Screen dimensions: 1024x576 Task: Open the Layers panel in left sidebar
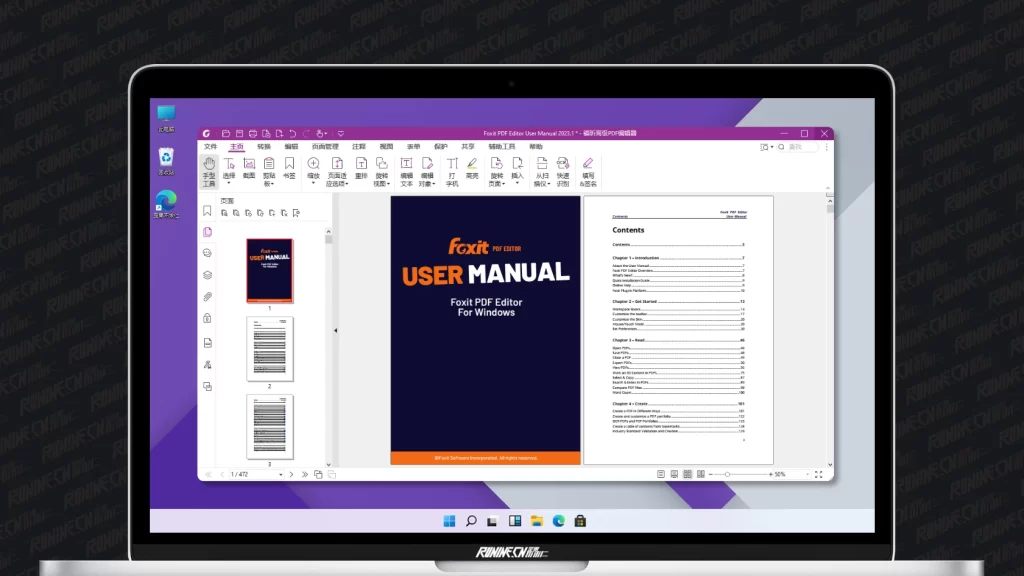pos(207,275)
